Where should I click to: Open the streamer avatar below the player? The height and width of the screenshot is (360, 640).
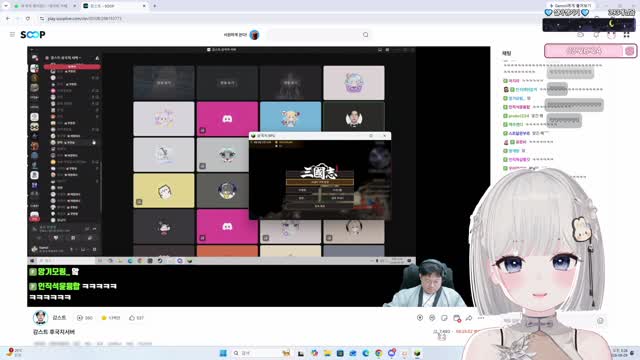click(40, 317)
